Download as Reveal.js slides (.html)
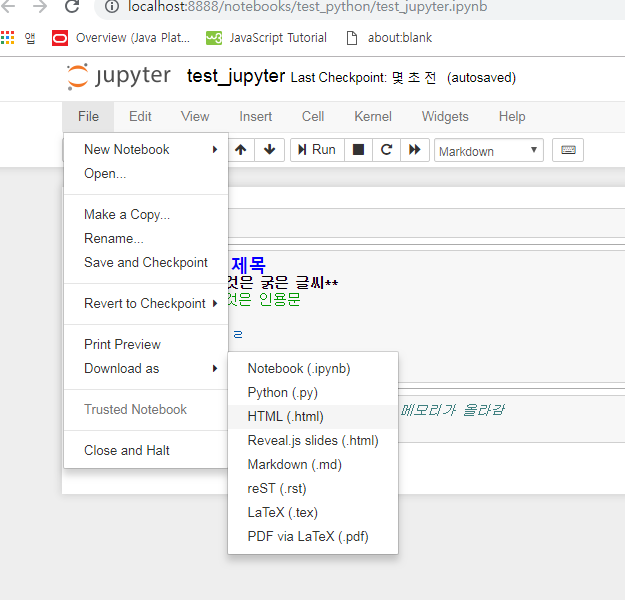Image resolution: width=625 pixels, height=600 pixels. pos(313,441)
